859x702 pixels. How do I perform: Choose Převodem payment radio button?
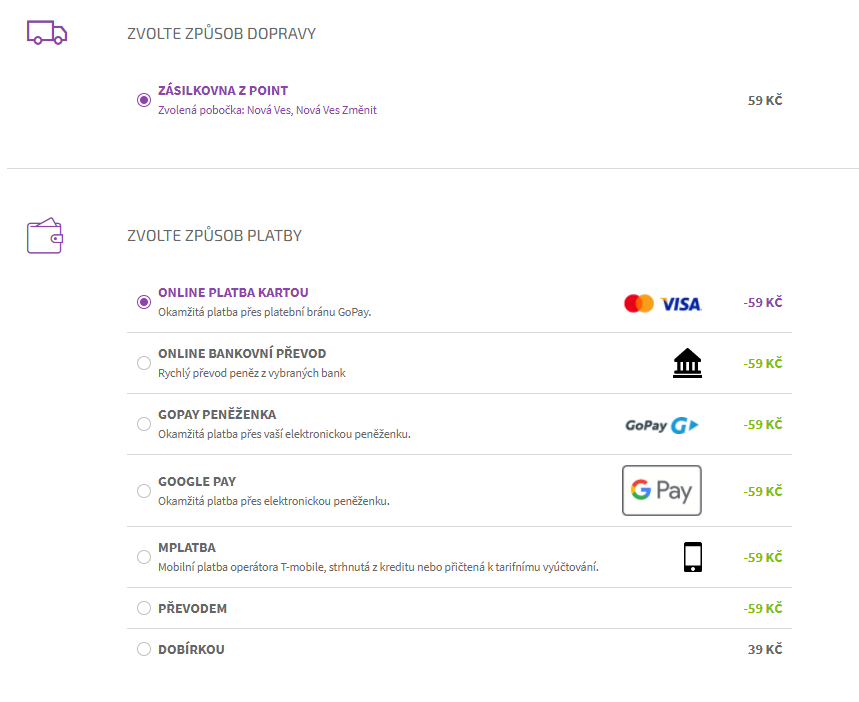pos(144,608)
